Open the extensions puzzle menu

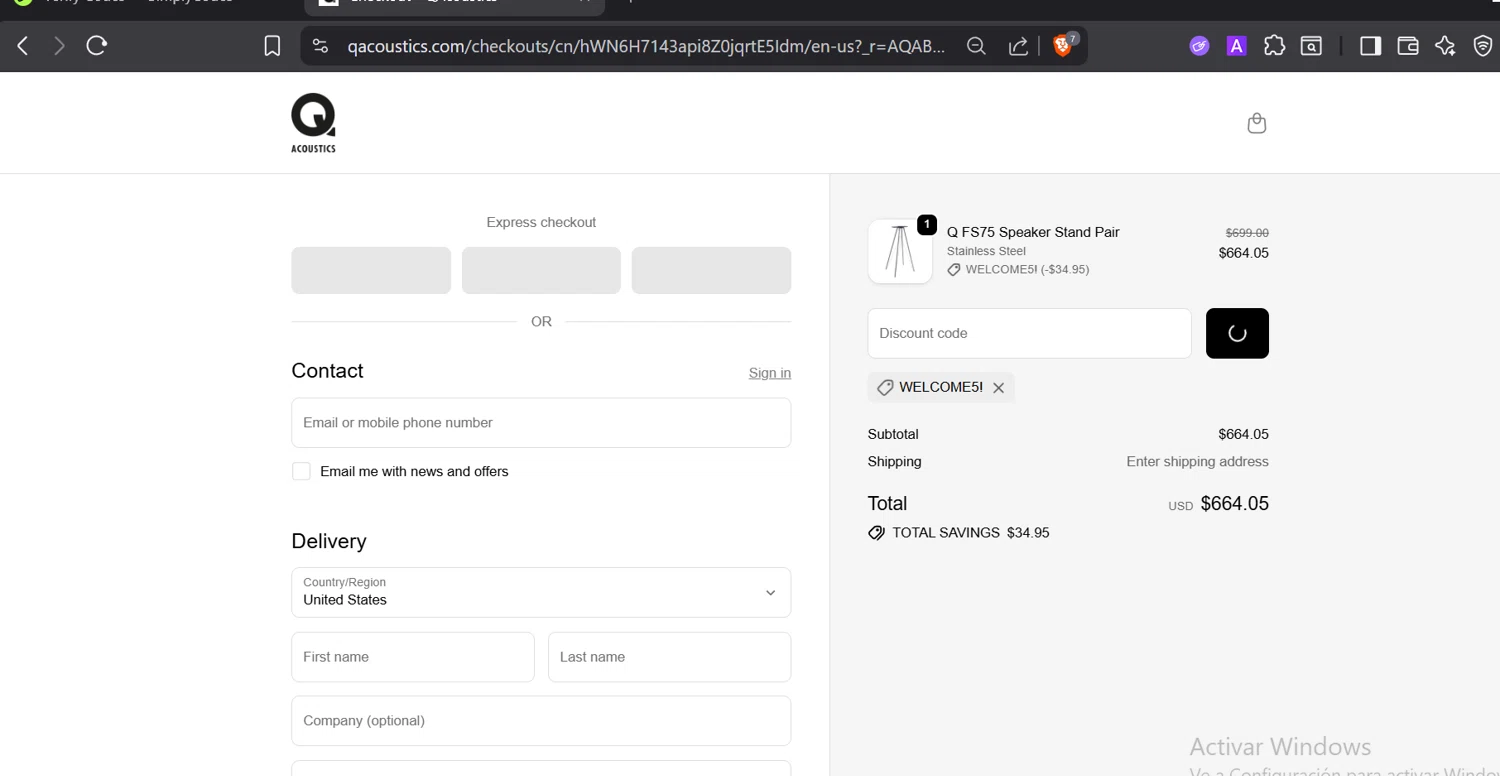[1274, 46]
